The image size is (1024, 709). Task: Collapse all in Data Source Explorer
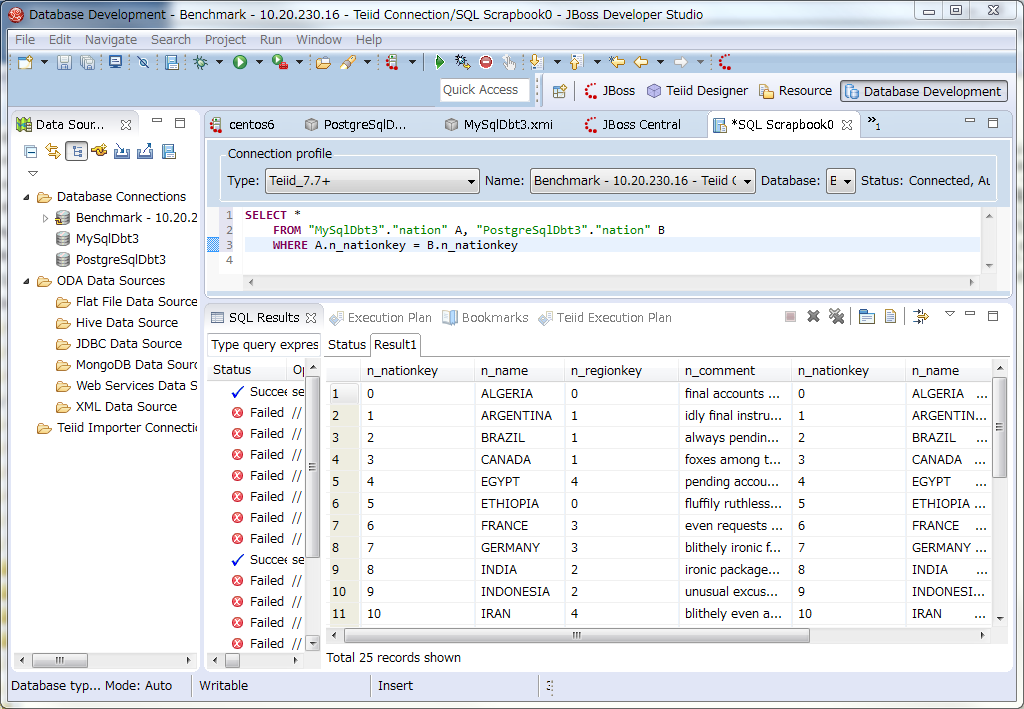click(x=30, y=152)
